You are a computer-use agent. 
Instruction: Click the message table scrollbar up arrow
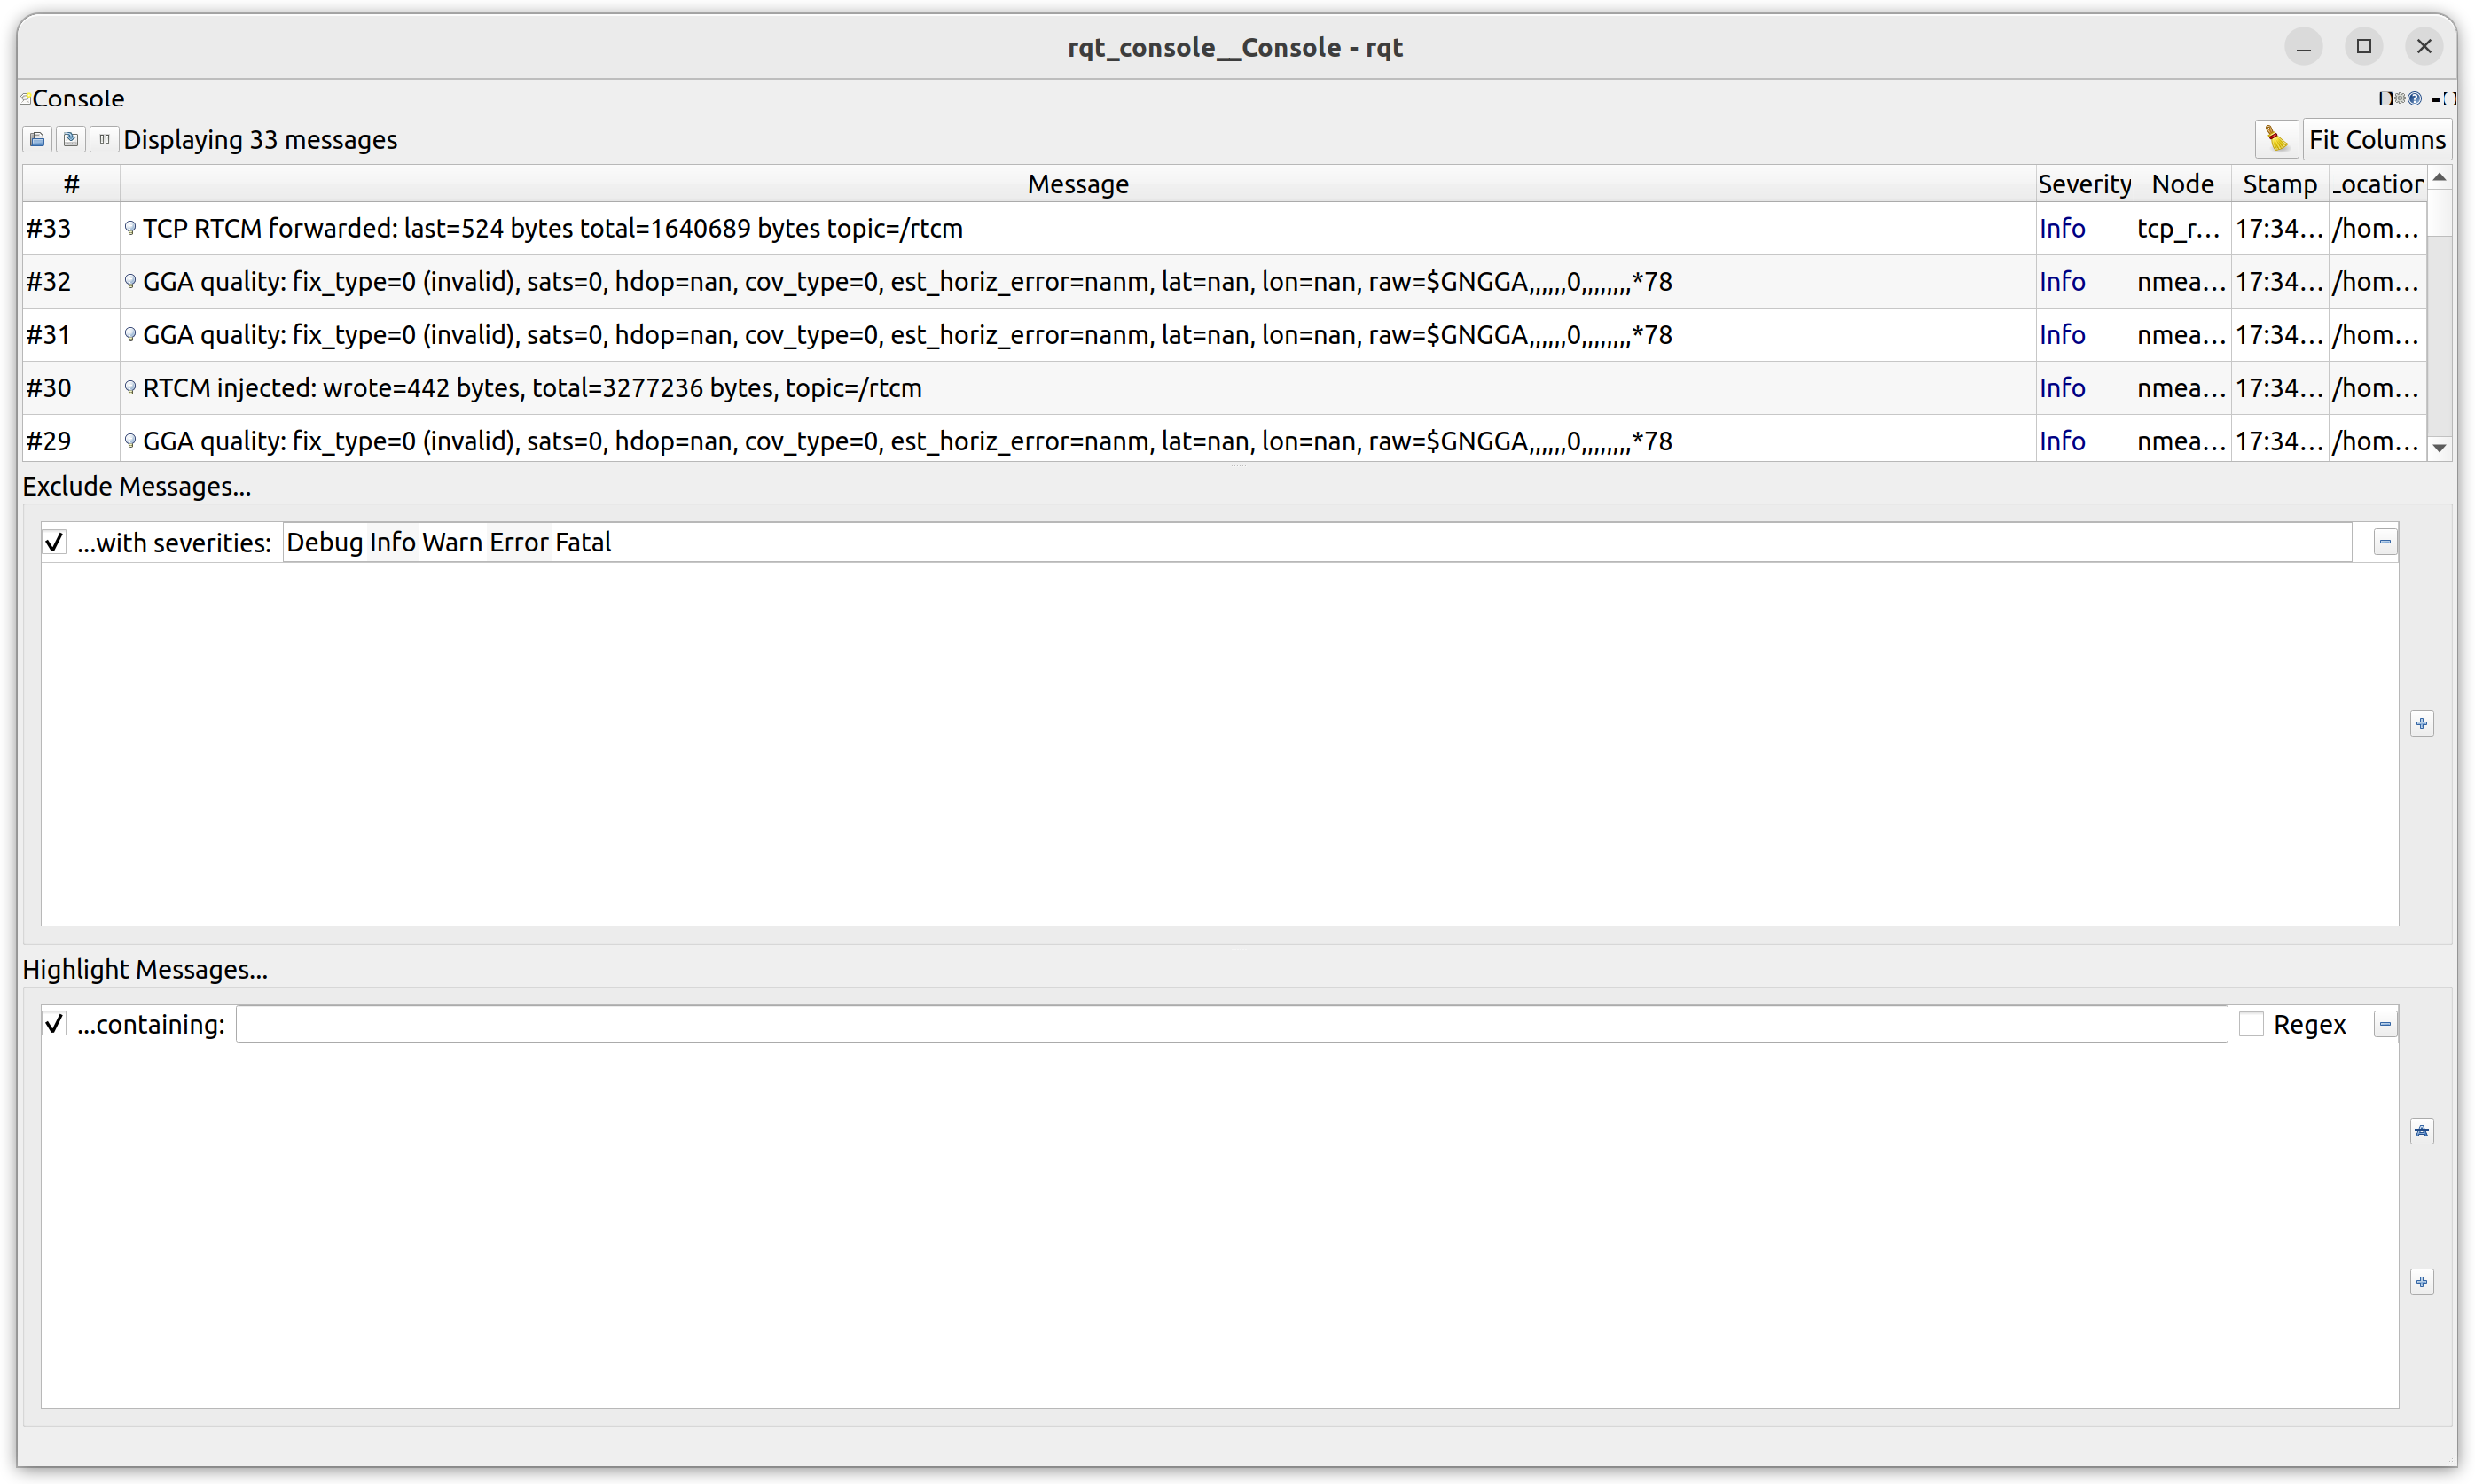(x=2440, y=177)
